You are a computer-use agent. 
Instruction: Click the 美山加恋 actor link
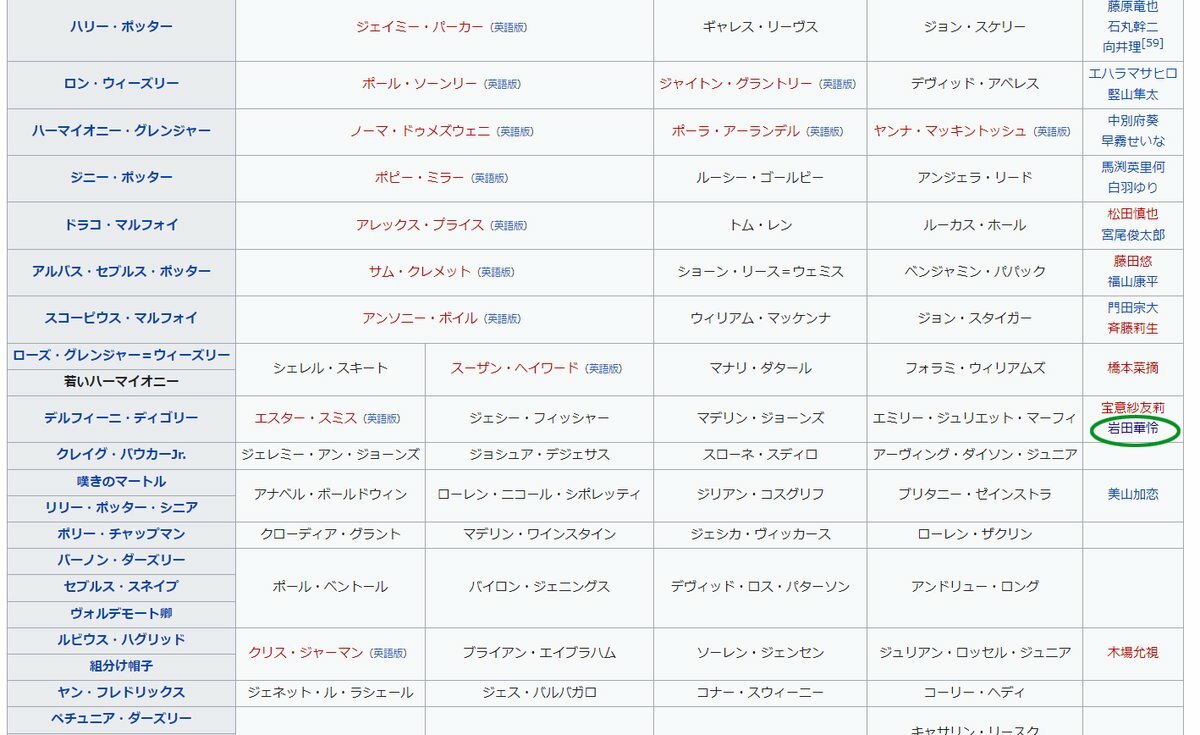point(1132,494)
